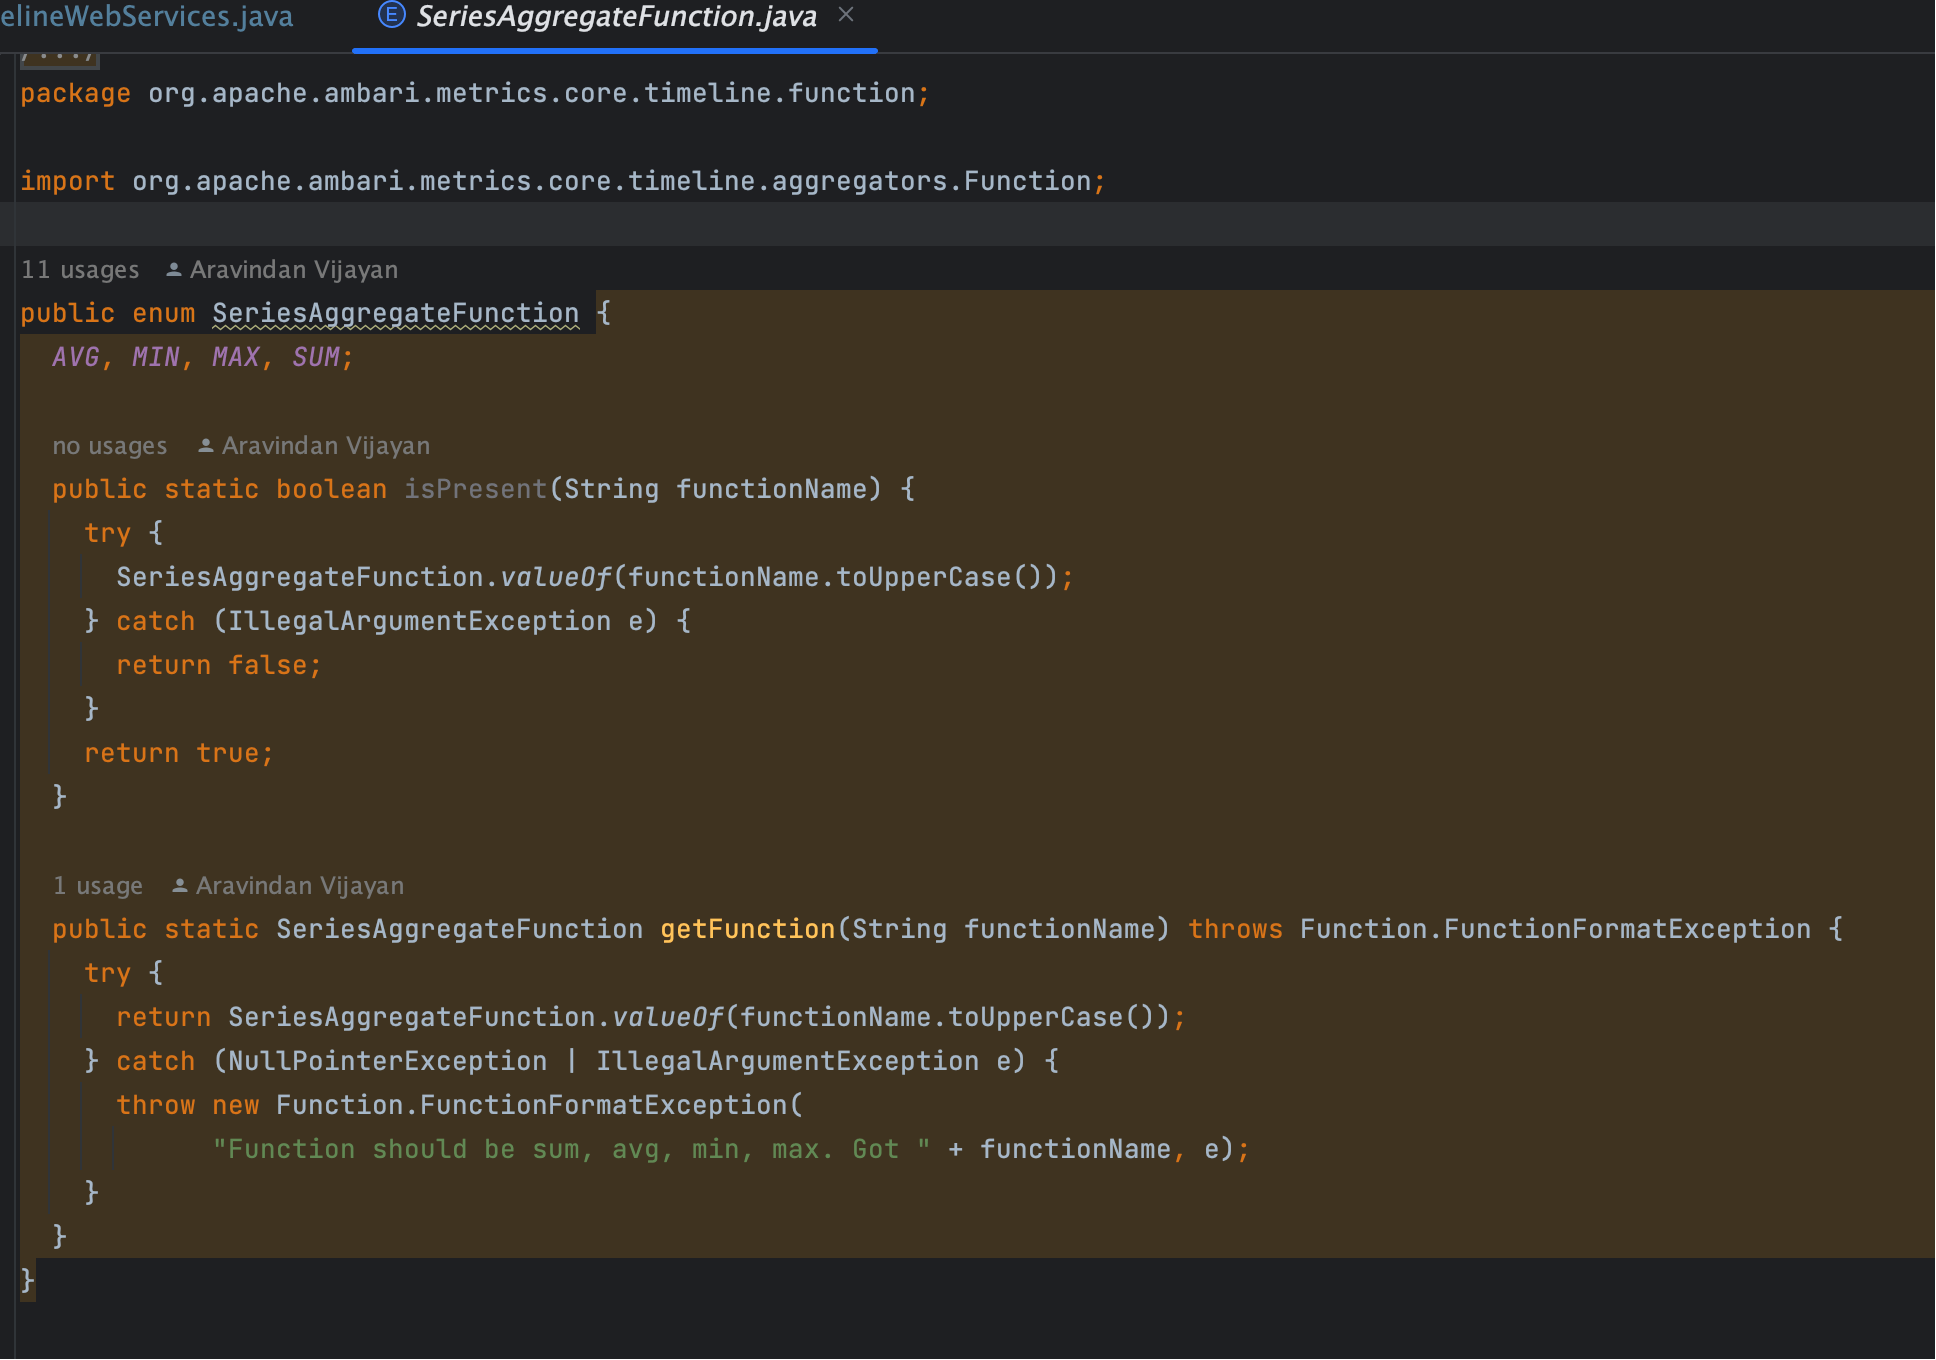The image size is (1936, 1360).
Task: Click the highlighted getFunction method name
Action: coord(748,930)
